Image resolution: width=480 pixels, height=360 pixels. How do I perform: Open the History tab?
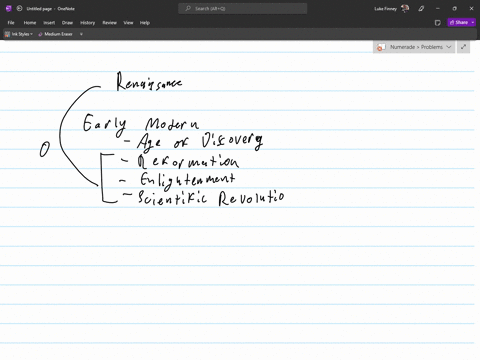88,23
